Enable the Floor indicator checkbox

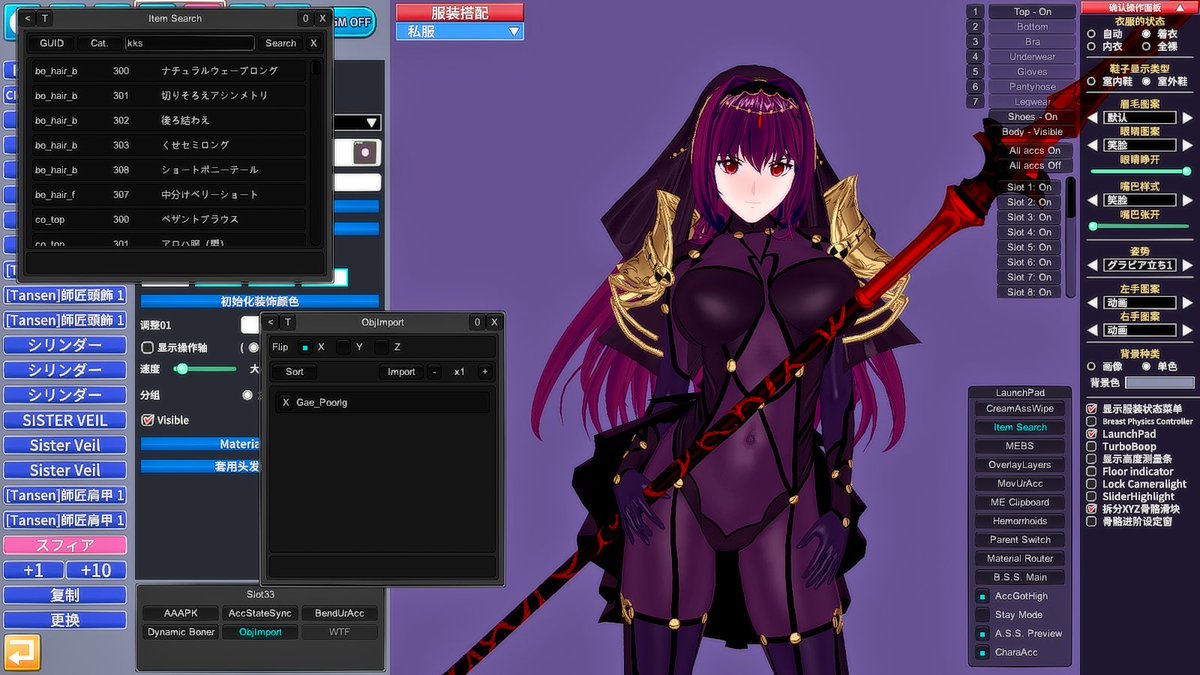pyautogui.click(x=1091, y=471)
